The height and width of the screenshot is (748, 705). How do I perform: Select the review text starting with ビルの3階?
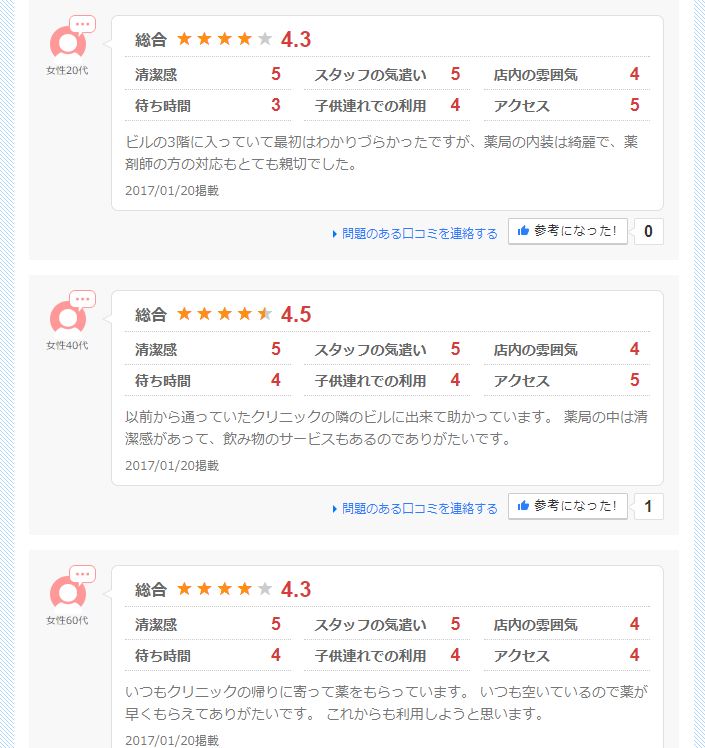click(x=381, y=153)
